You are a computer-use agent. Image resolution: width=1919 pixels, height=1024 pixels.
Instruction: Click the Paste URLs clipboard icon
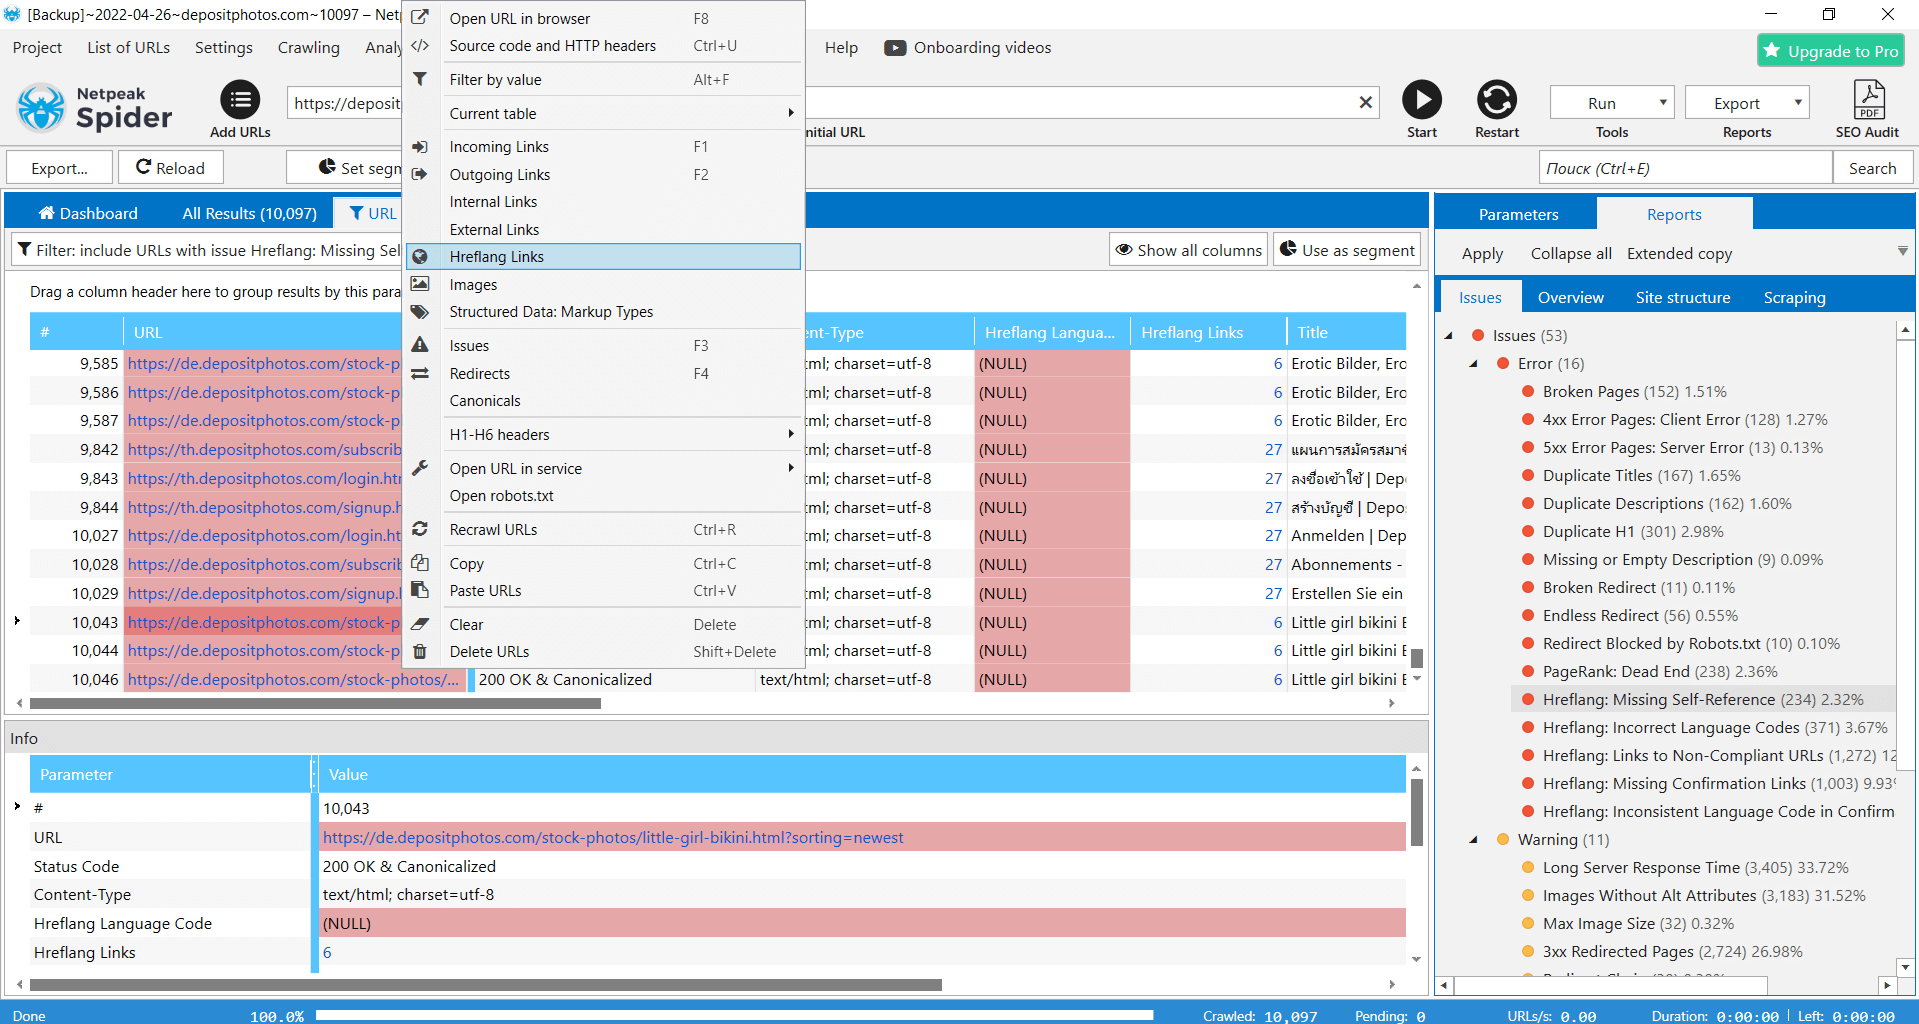tap(420, 590)
